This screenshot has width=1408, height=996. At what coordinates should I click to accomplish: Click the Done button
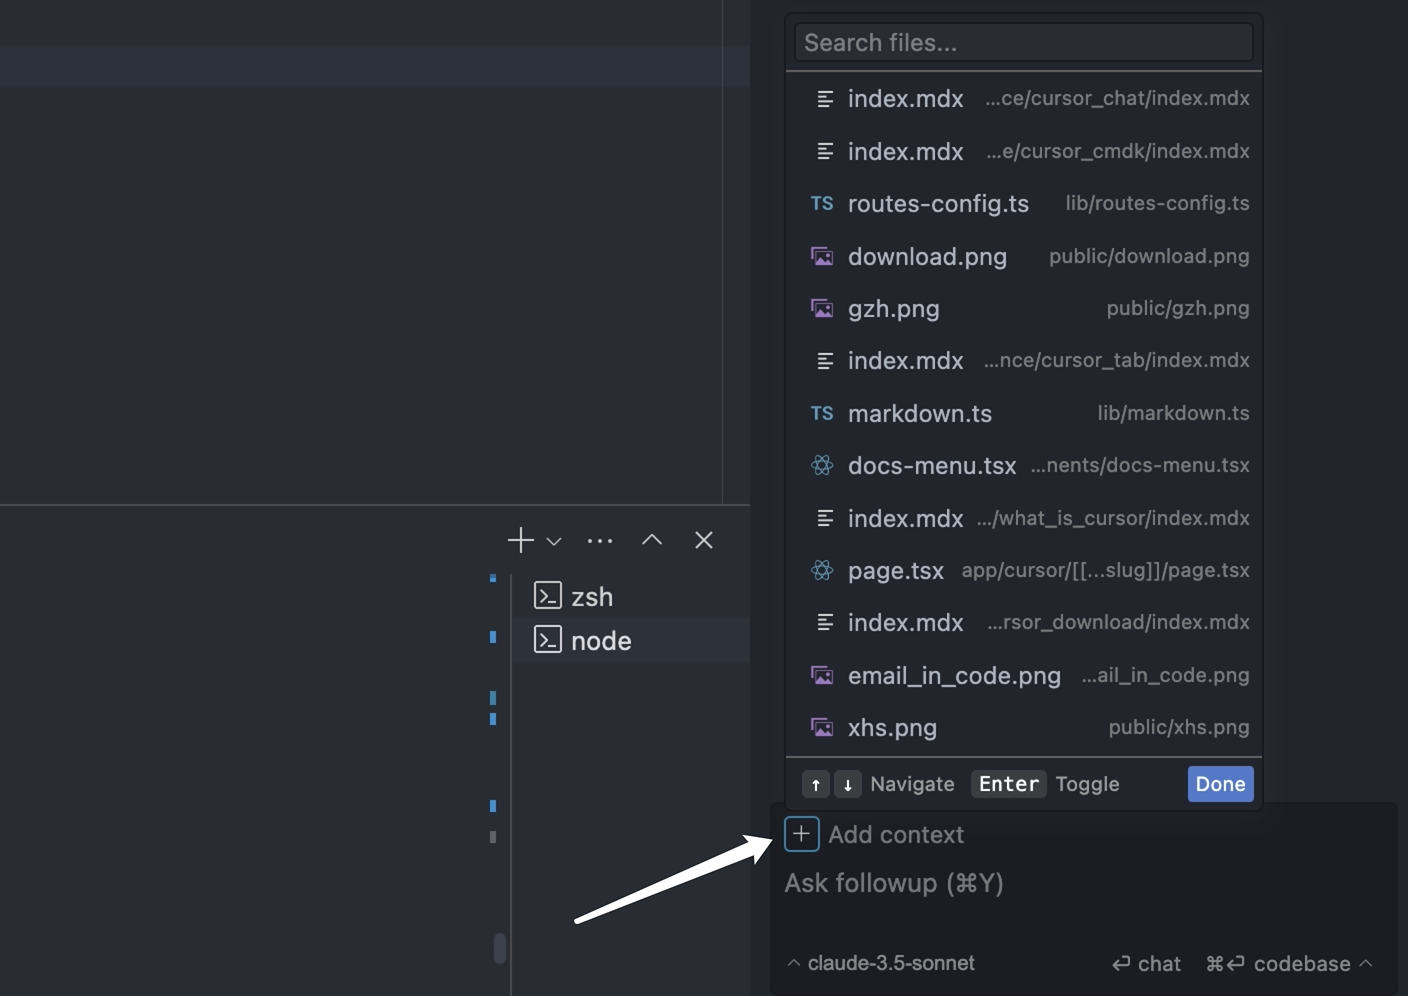pyautogui.click(x=1220, y=784)
